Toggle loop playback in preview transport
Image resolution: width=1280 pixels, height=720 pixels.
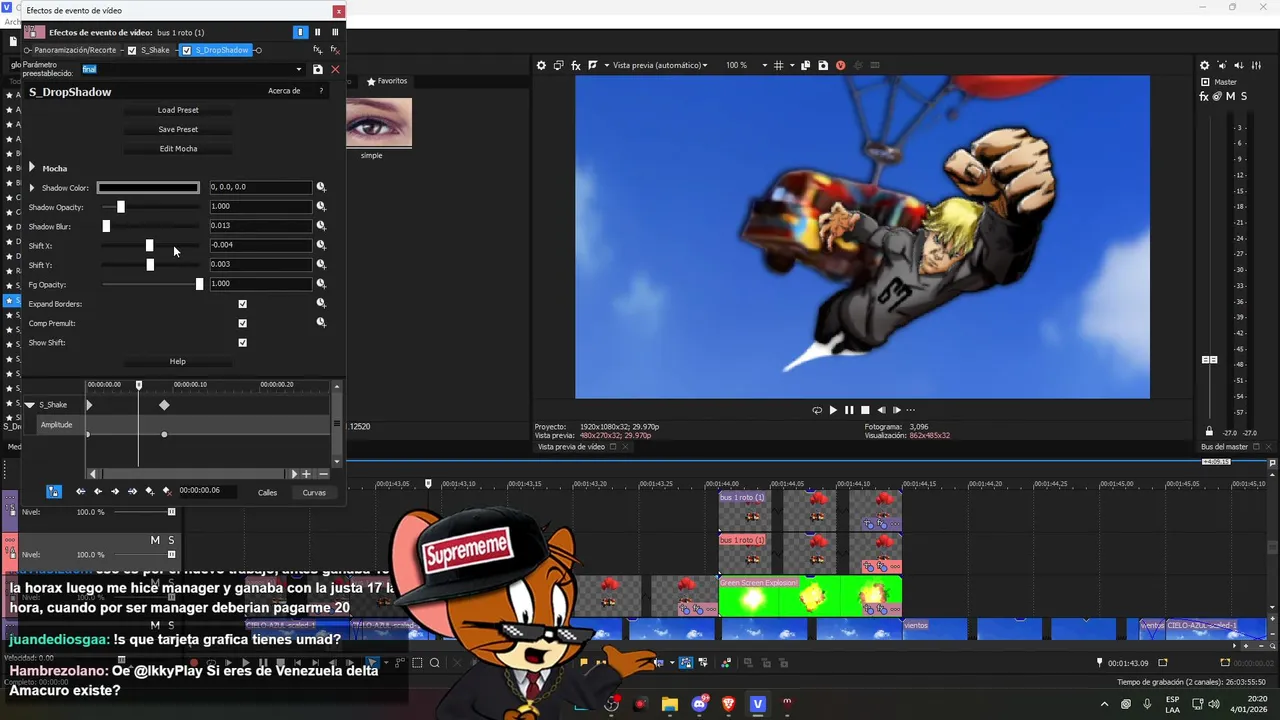(817, 410)
